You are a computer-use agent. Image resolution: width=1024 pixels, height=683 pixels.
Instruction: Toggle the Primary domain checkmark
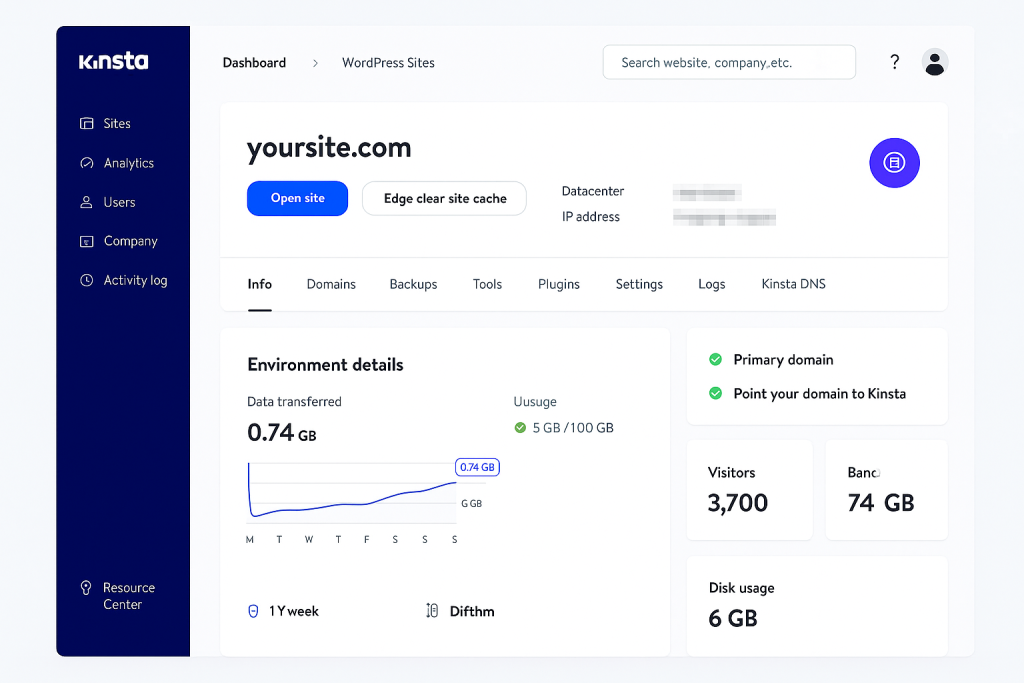click(715, 360)
